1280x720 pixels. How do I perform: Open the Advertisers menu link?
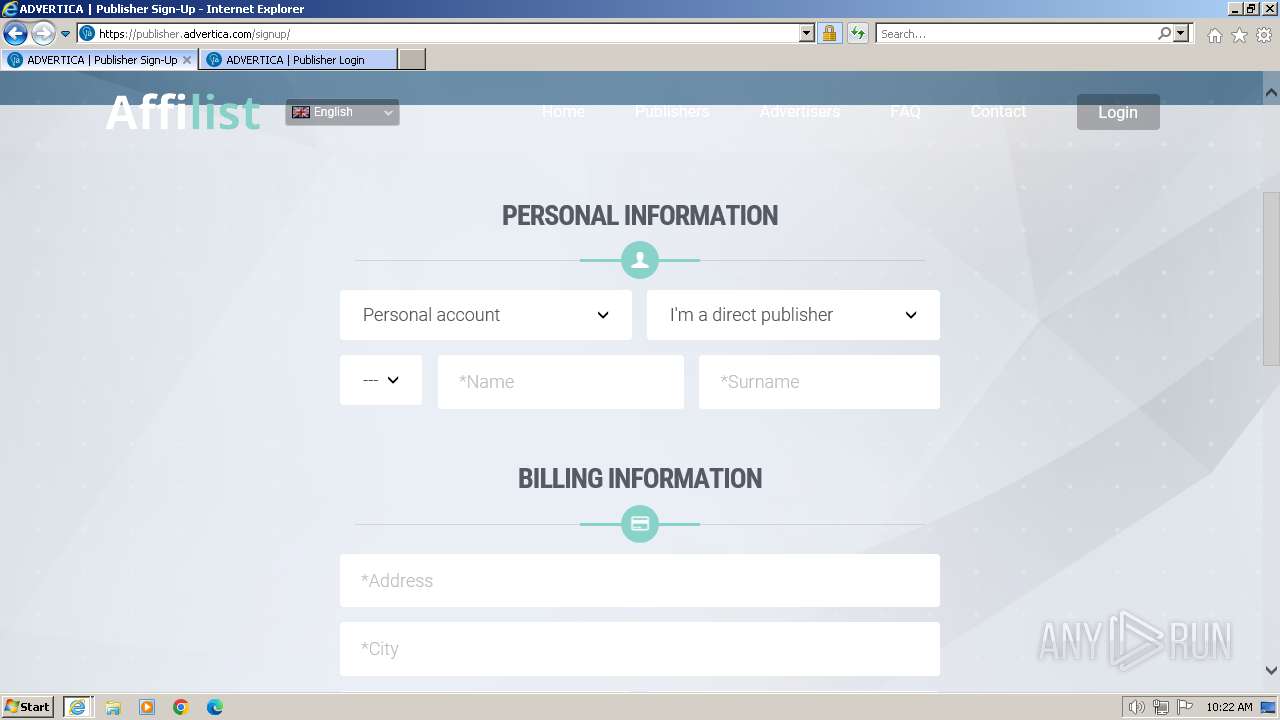(x=800, y=111)
